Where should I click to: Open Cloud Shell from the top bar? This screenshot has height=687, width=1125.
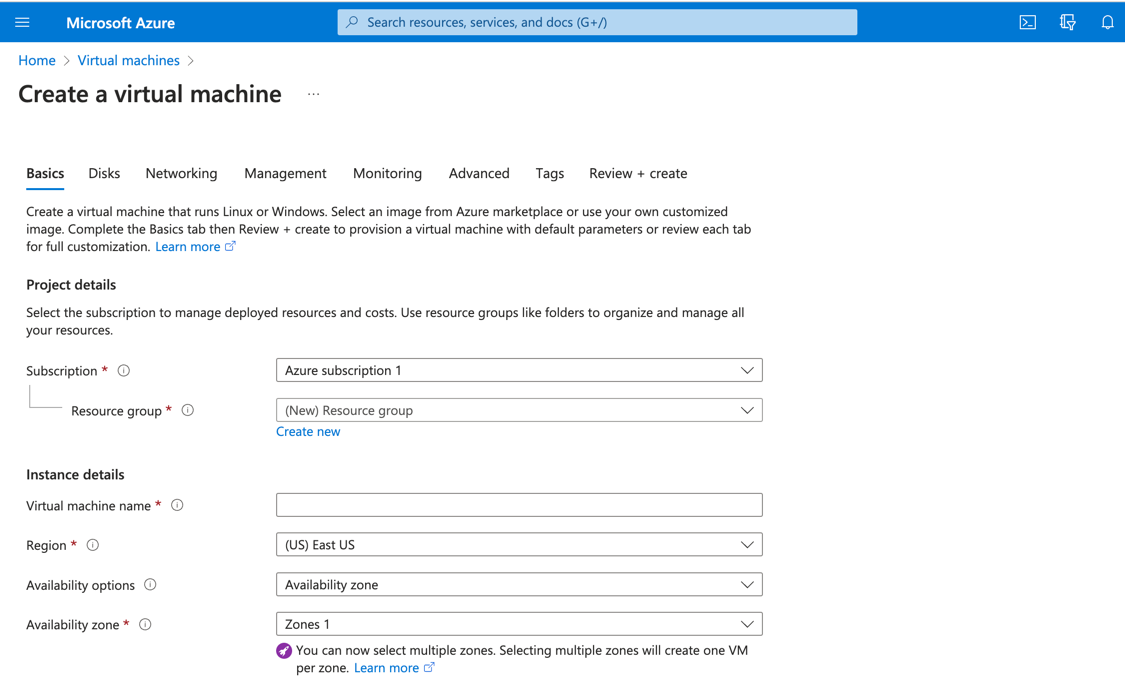pyautogui.click(x=1027, y=22)
